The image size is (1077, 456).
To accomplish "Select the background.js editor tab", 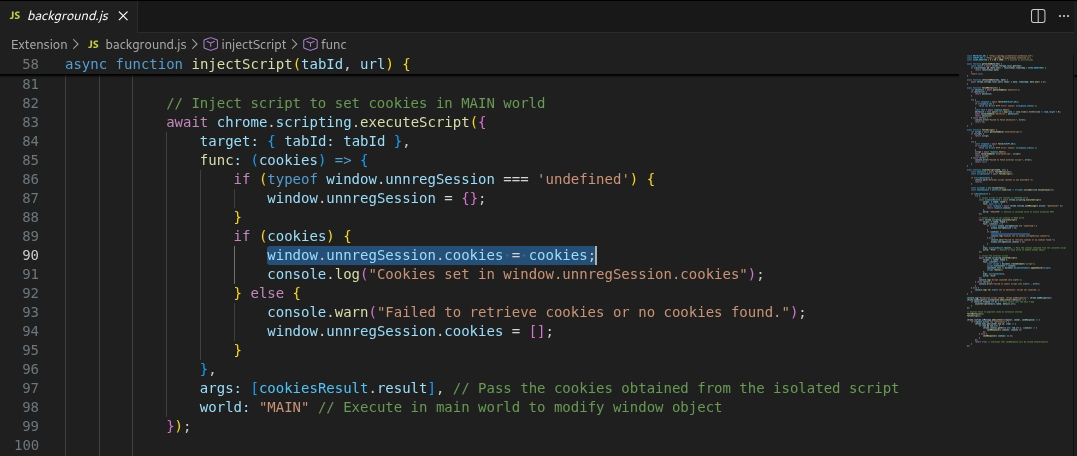I will [x=68, y=16].
